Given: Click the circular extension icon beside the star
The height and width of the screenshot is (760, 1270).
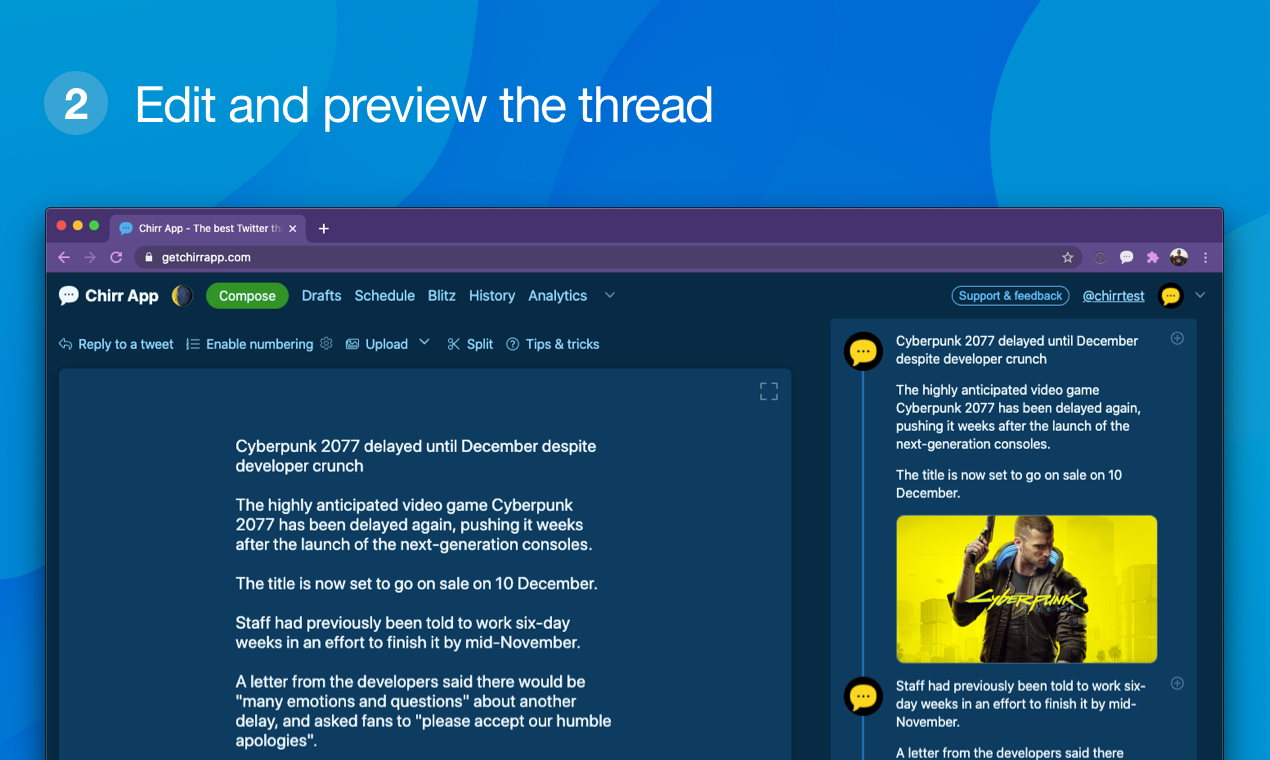Looking at the screenshot, I should tap(1100, 257).
